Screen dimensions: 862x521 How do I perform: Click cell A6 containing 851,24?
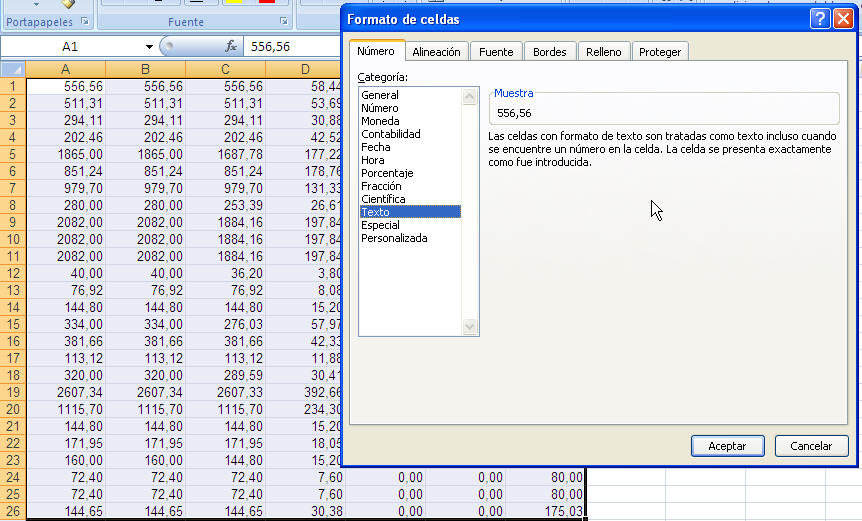click(x=65, y=171)
